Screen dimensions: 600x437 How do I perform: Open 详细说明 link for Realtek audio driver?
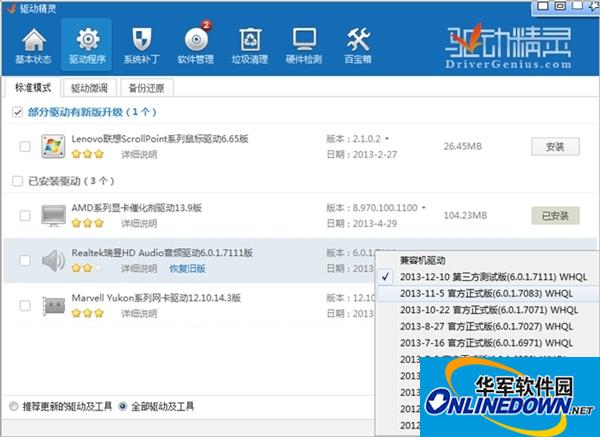(139, 268)
